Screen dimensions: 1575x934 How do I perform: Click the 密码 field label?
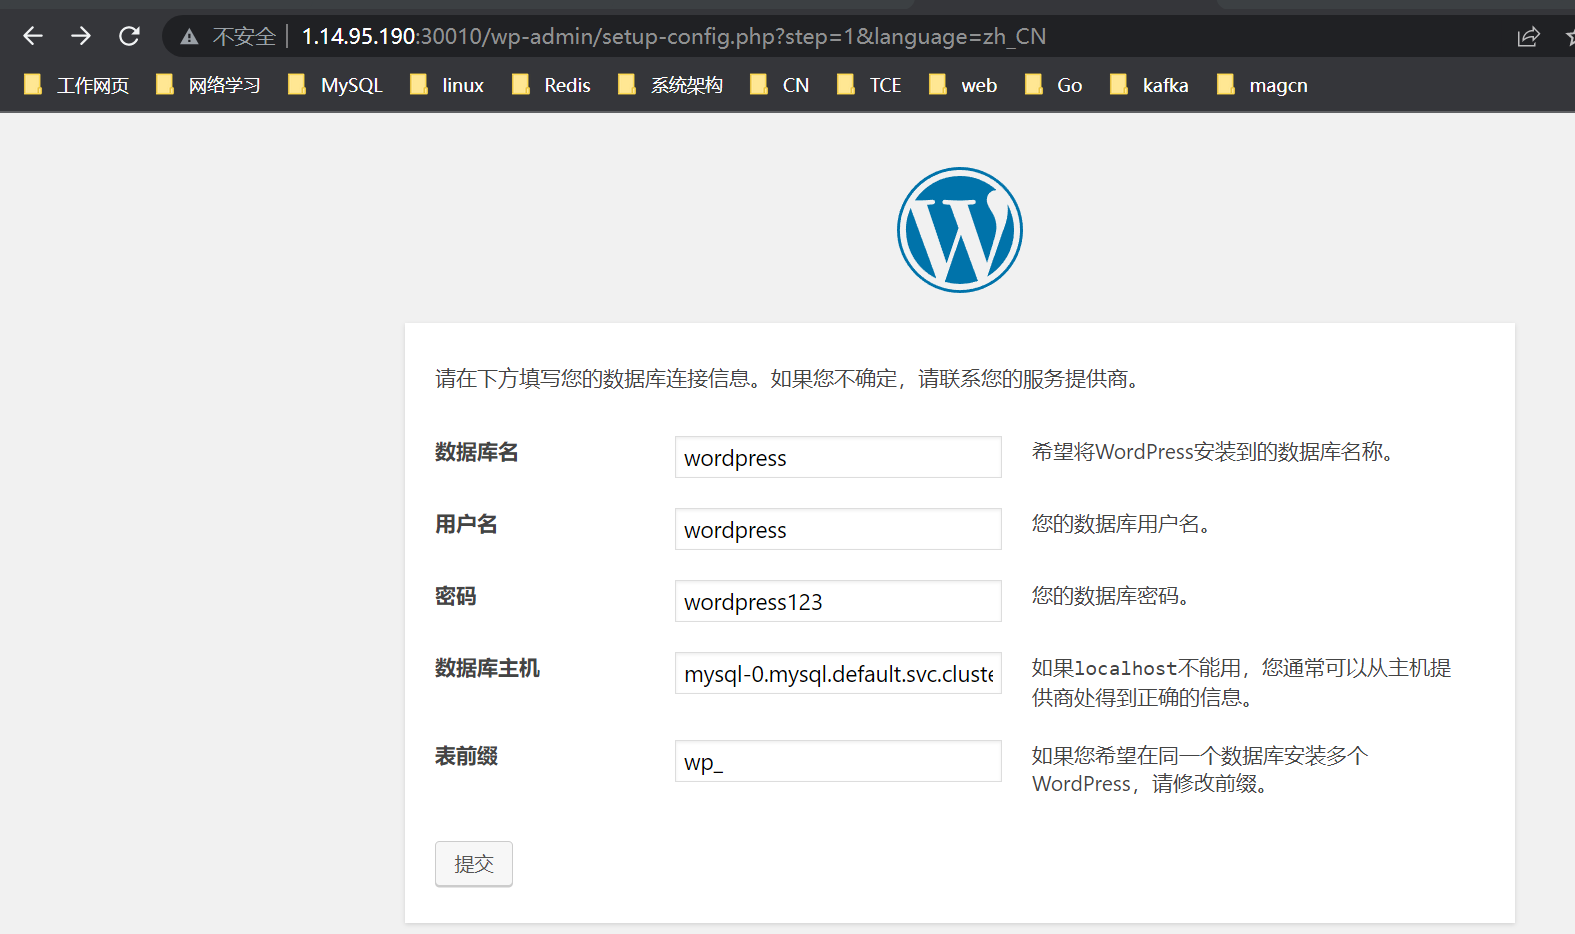[x=456, y=596]
